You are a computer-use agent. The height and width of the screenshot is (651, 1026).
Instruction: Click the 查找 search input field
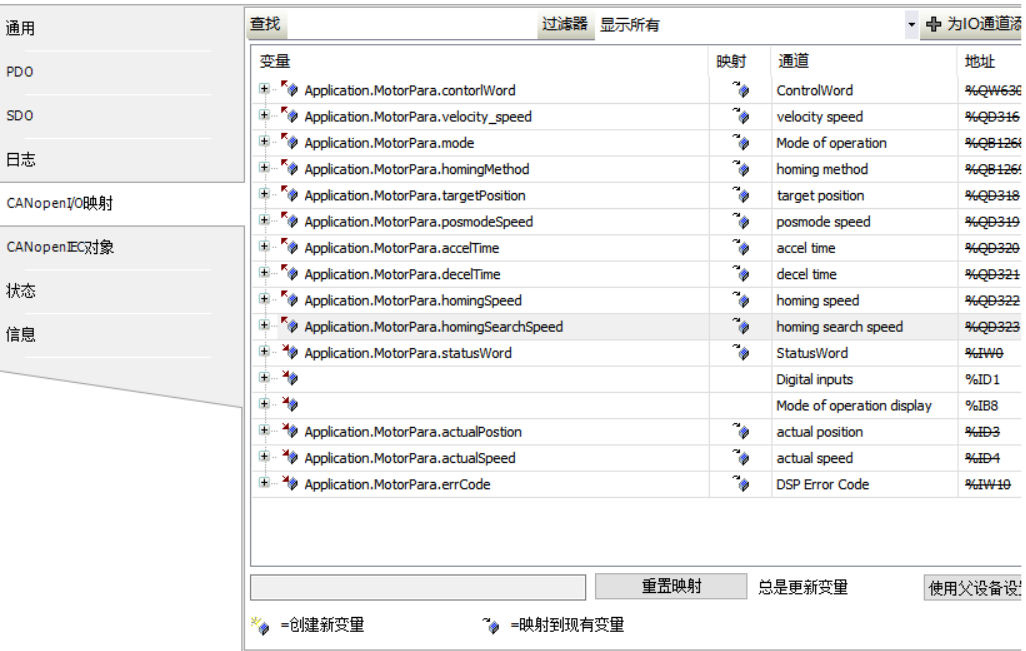click(x=411, y=25)
